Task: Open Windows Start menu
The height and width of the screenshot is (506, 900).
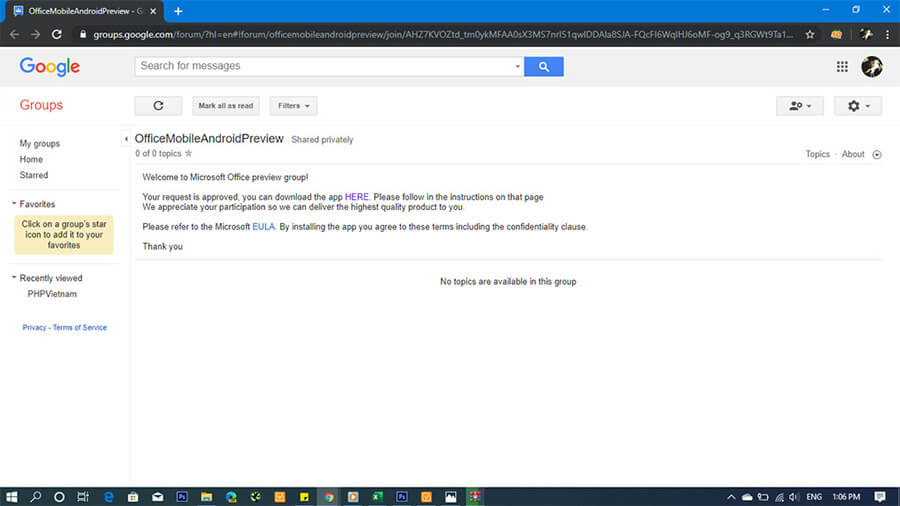Action: [13, 496]
